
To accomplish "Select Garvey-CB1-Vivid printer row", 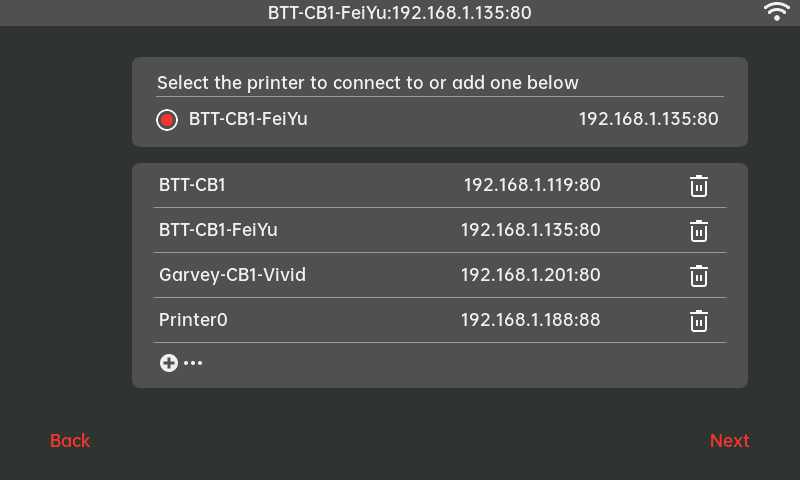I will click(232, 275).
